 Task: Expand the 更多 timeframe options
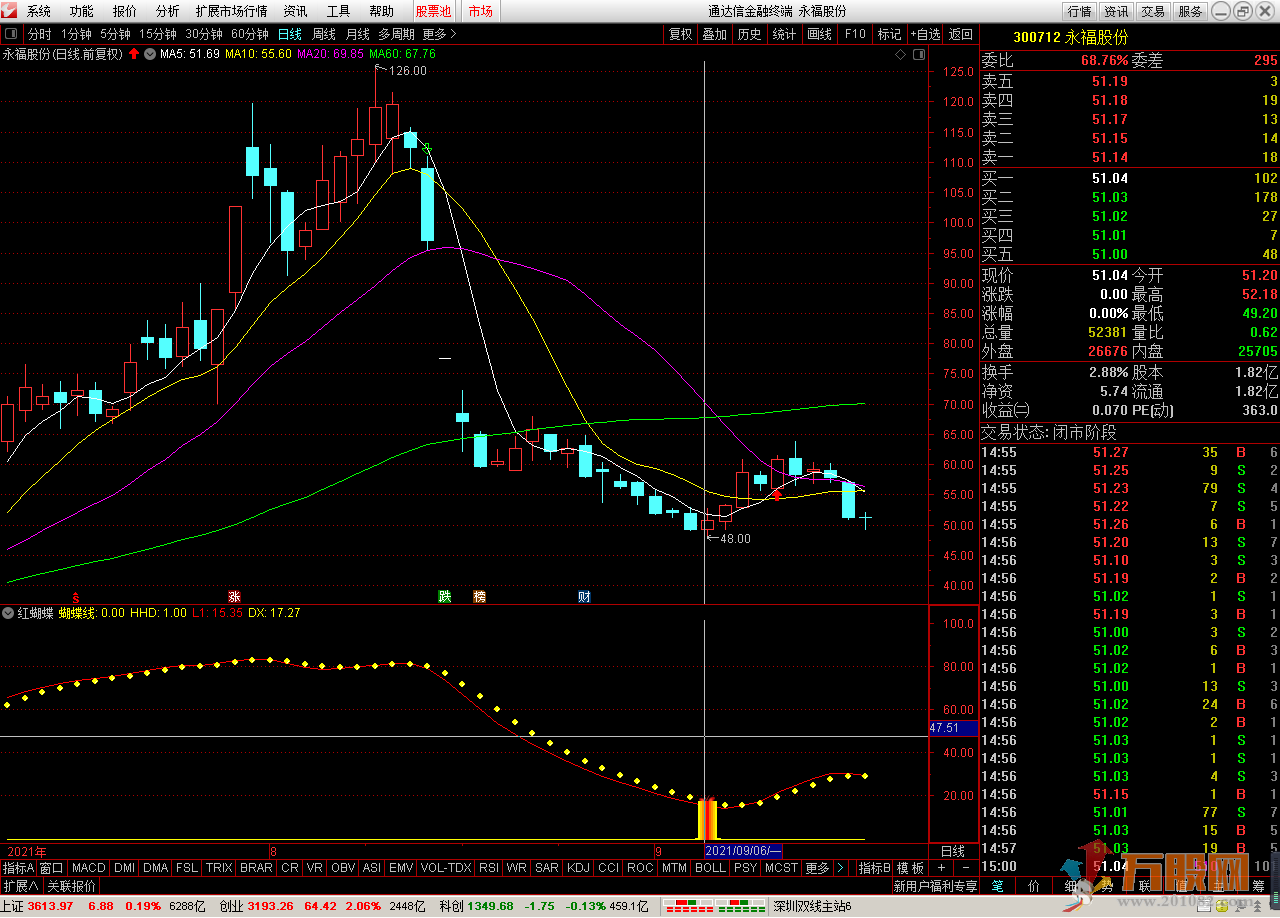[439, 34]
